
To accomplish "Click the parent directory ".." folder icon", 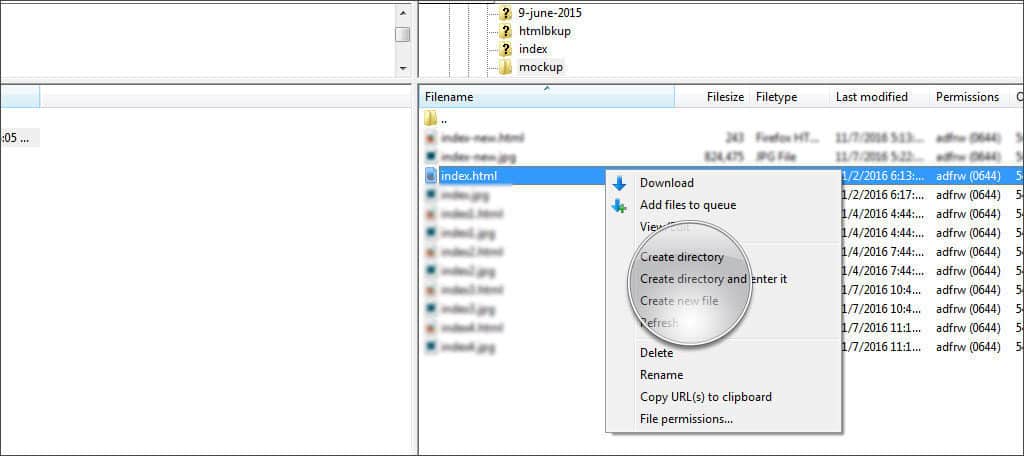I will [430, 118].
